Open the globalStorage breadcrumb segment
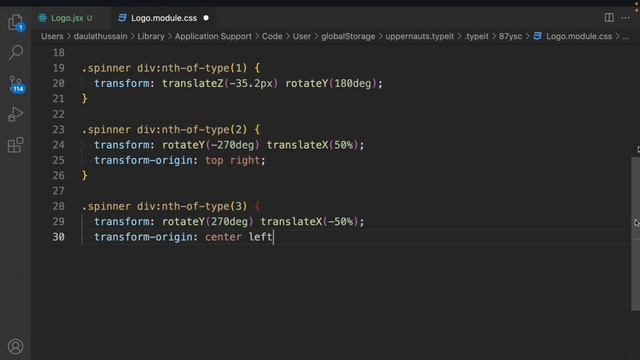Image resolution: width=640 pixels, height=360 pixels. coord(348,36)
